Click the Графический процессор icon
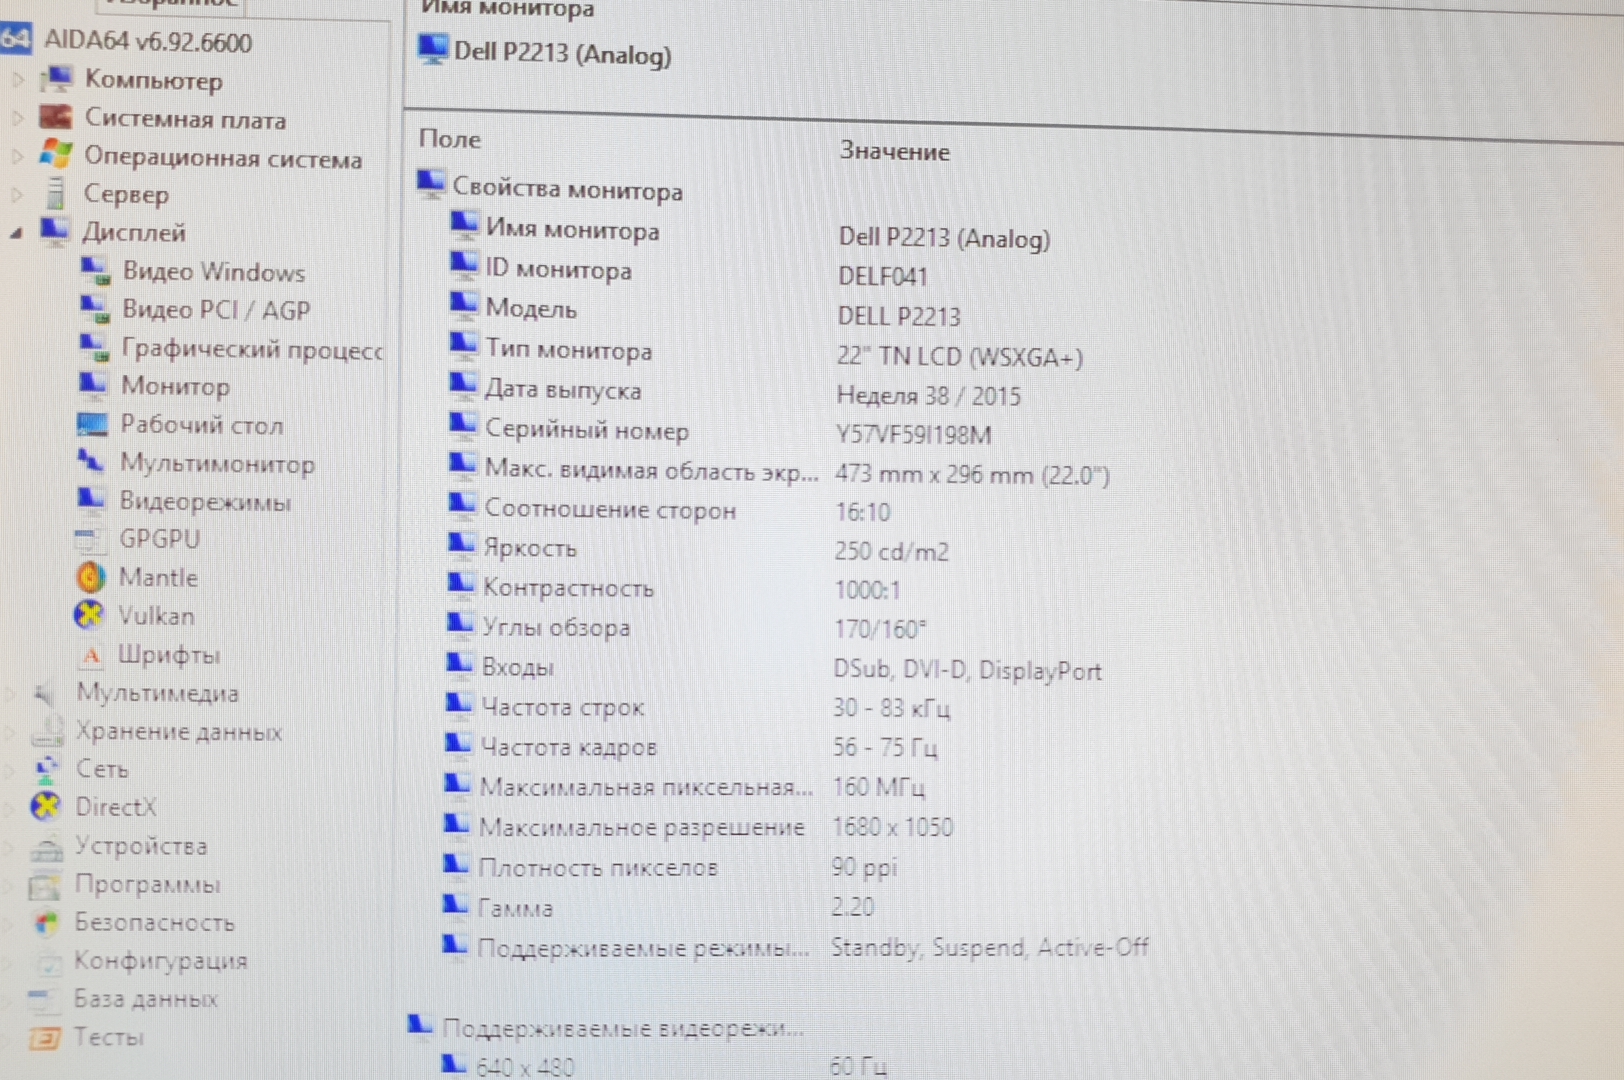 (x=94, y=347)
